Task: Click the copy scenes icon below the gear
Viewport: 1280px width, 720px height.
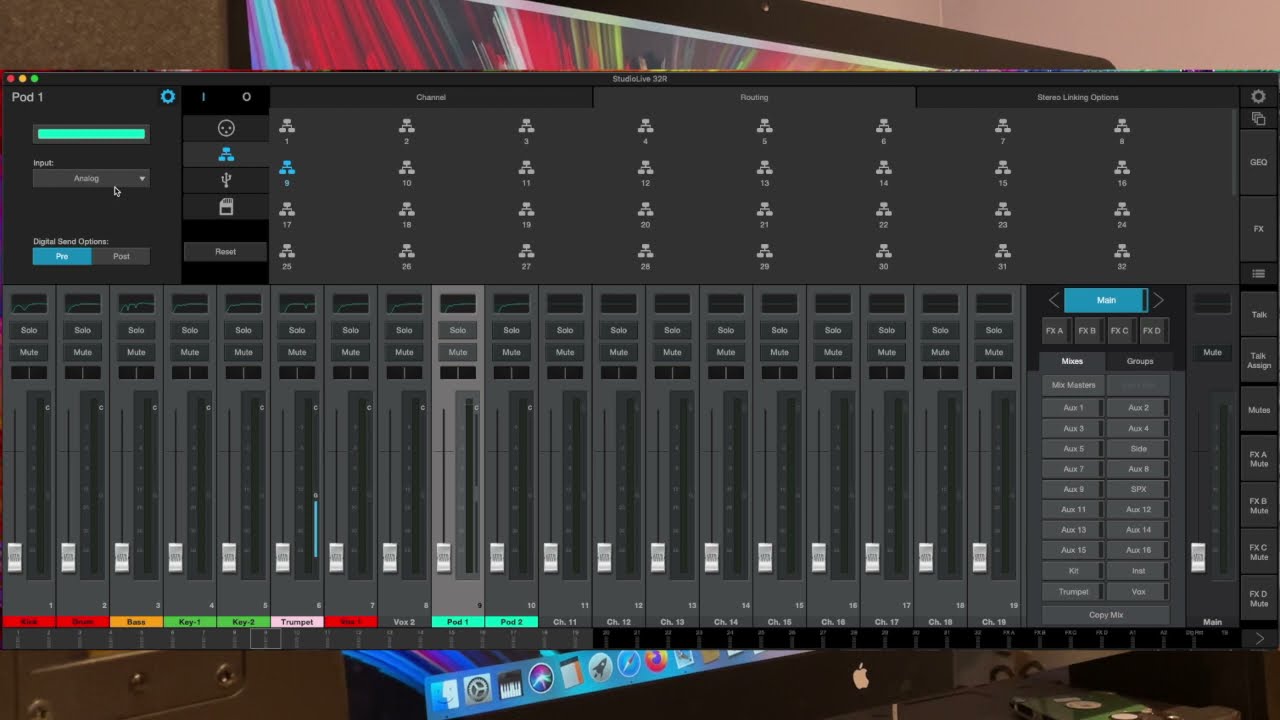Action: click(1259, 119)
